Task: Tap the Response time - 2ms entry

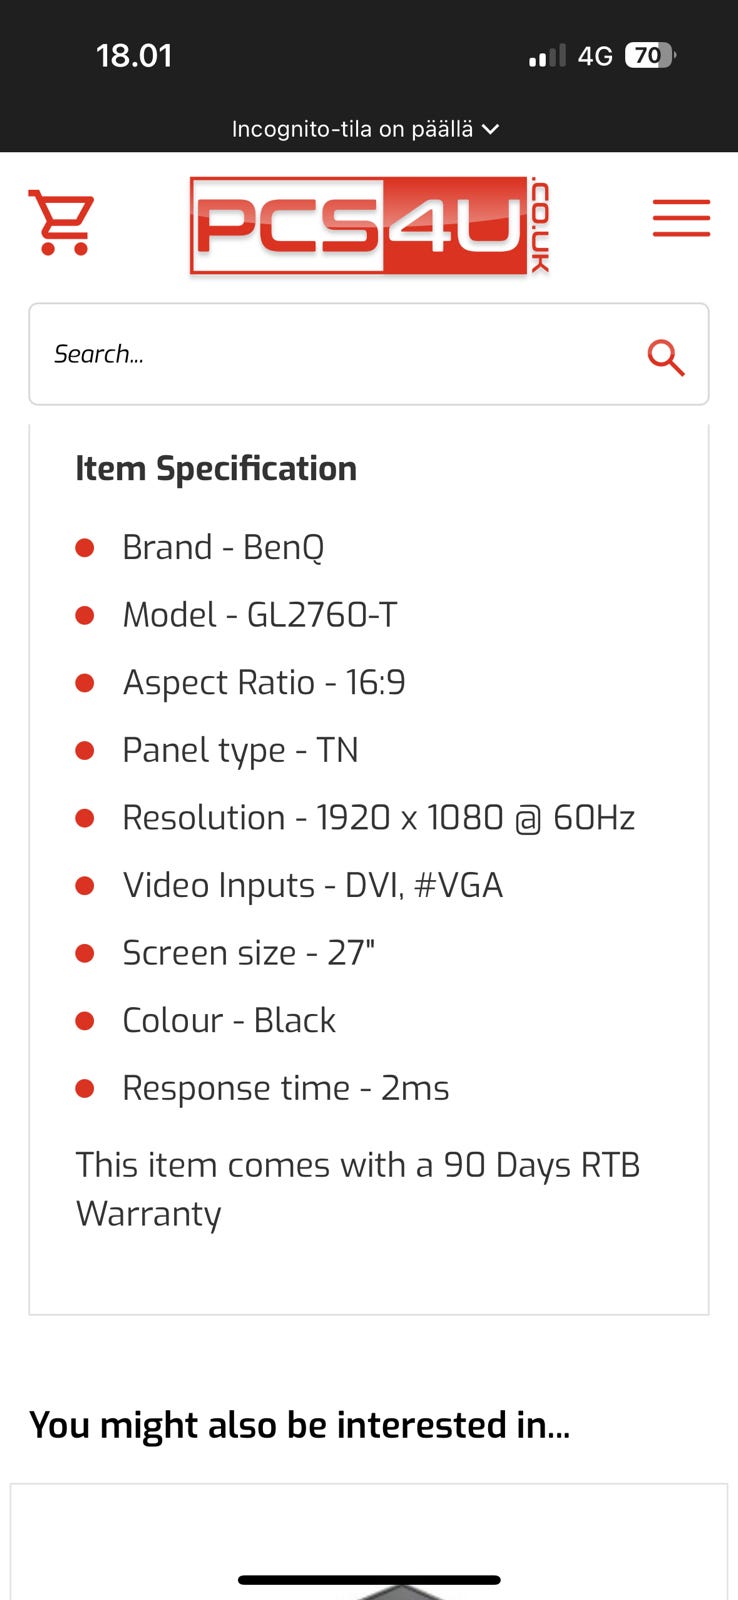Action: [286, 1088]
